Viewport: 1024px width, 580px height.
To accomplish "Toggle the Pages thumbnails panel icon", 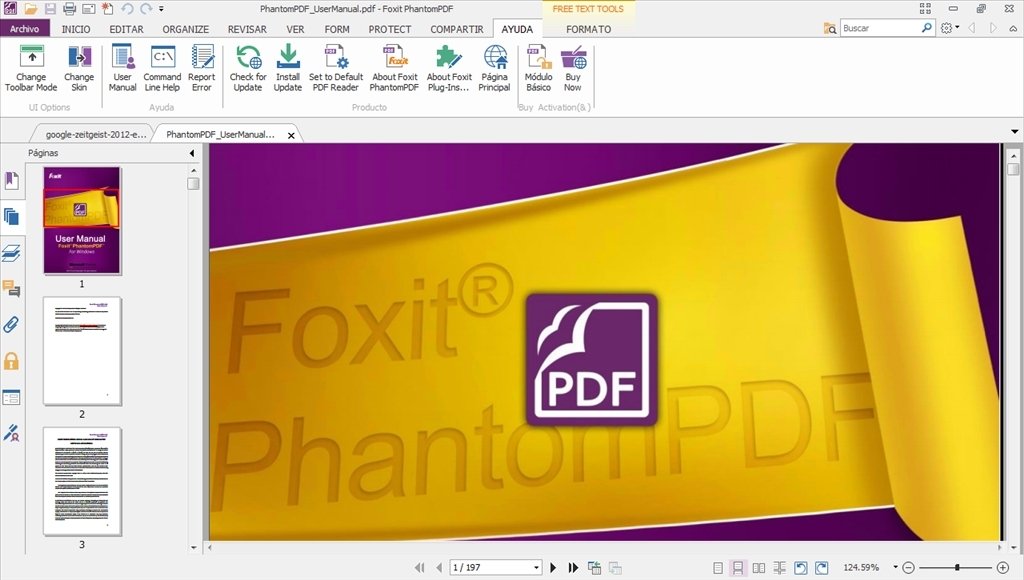I will click(x=11, y=216).
